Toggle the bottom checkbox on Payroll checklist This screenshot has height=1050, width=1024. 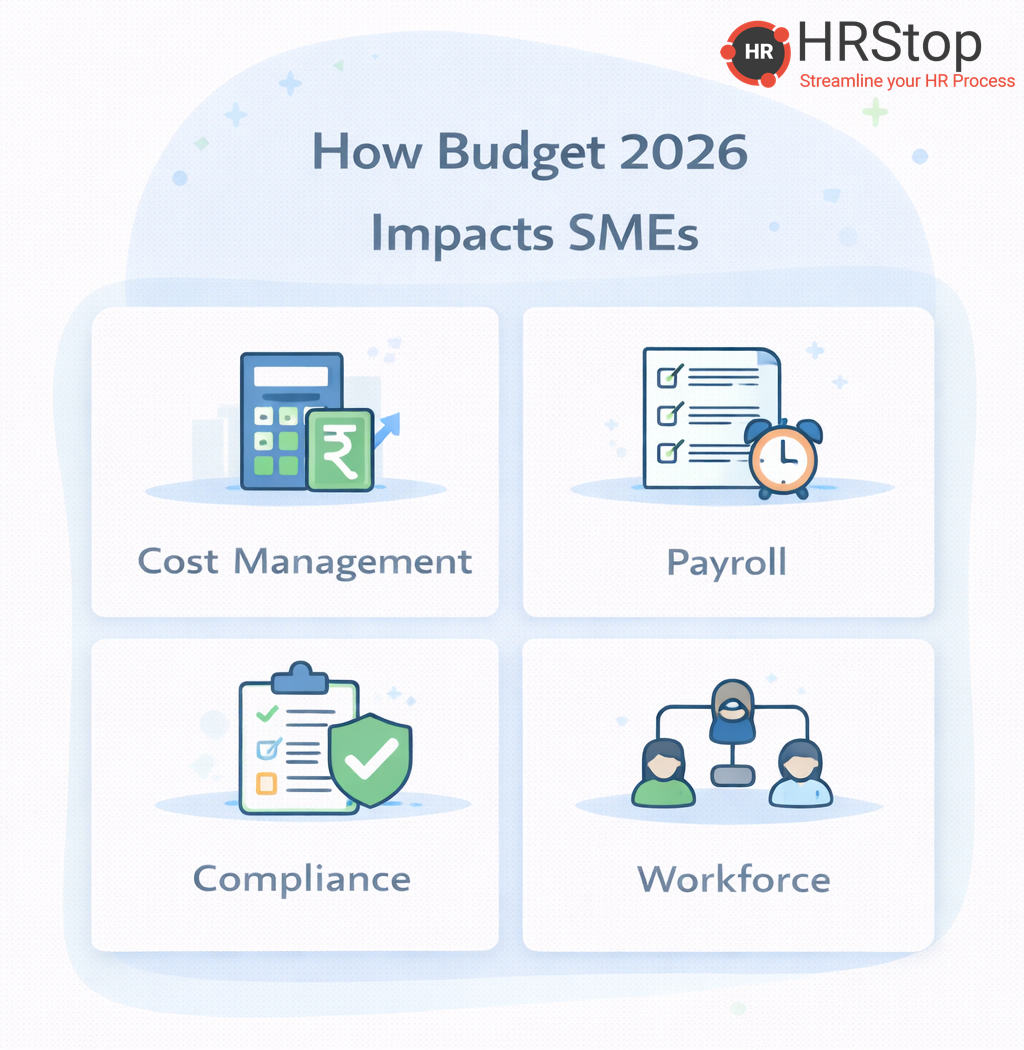(x=668, y=449)
